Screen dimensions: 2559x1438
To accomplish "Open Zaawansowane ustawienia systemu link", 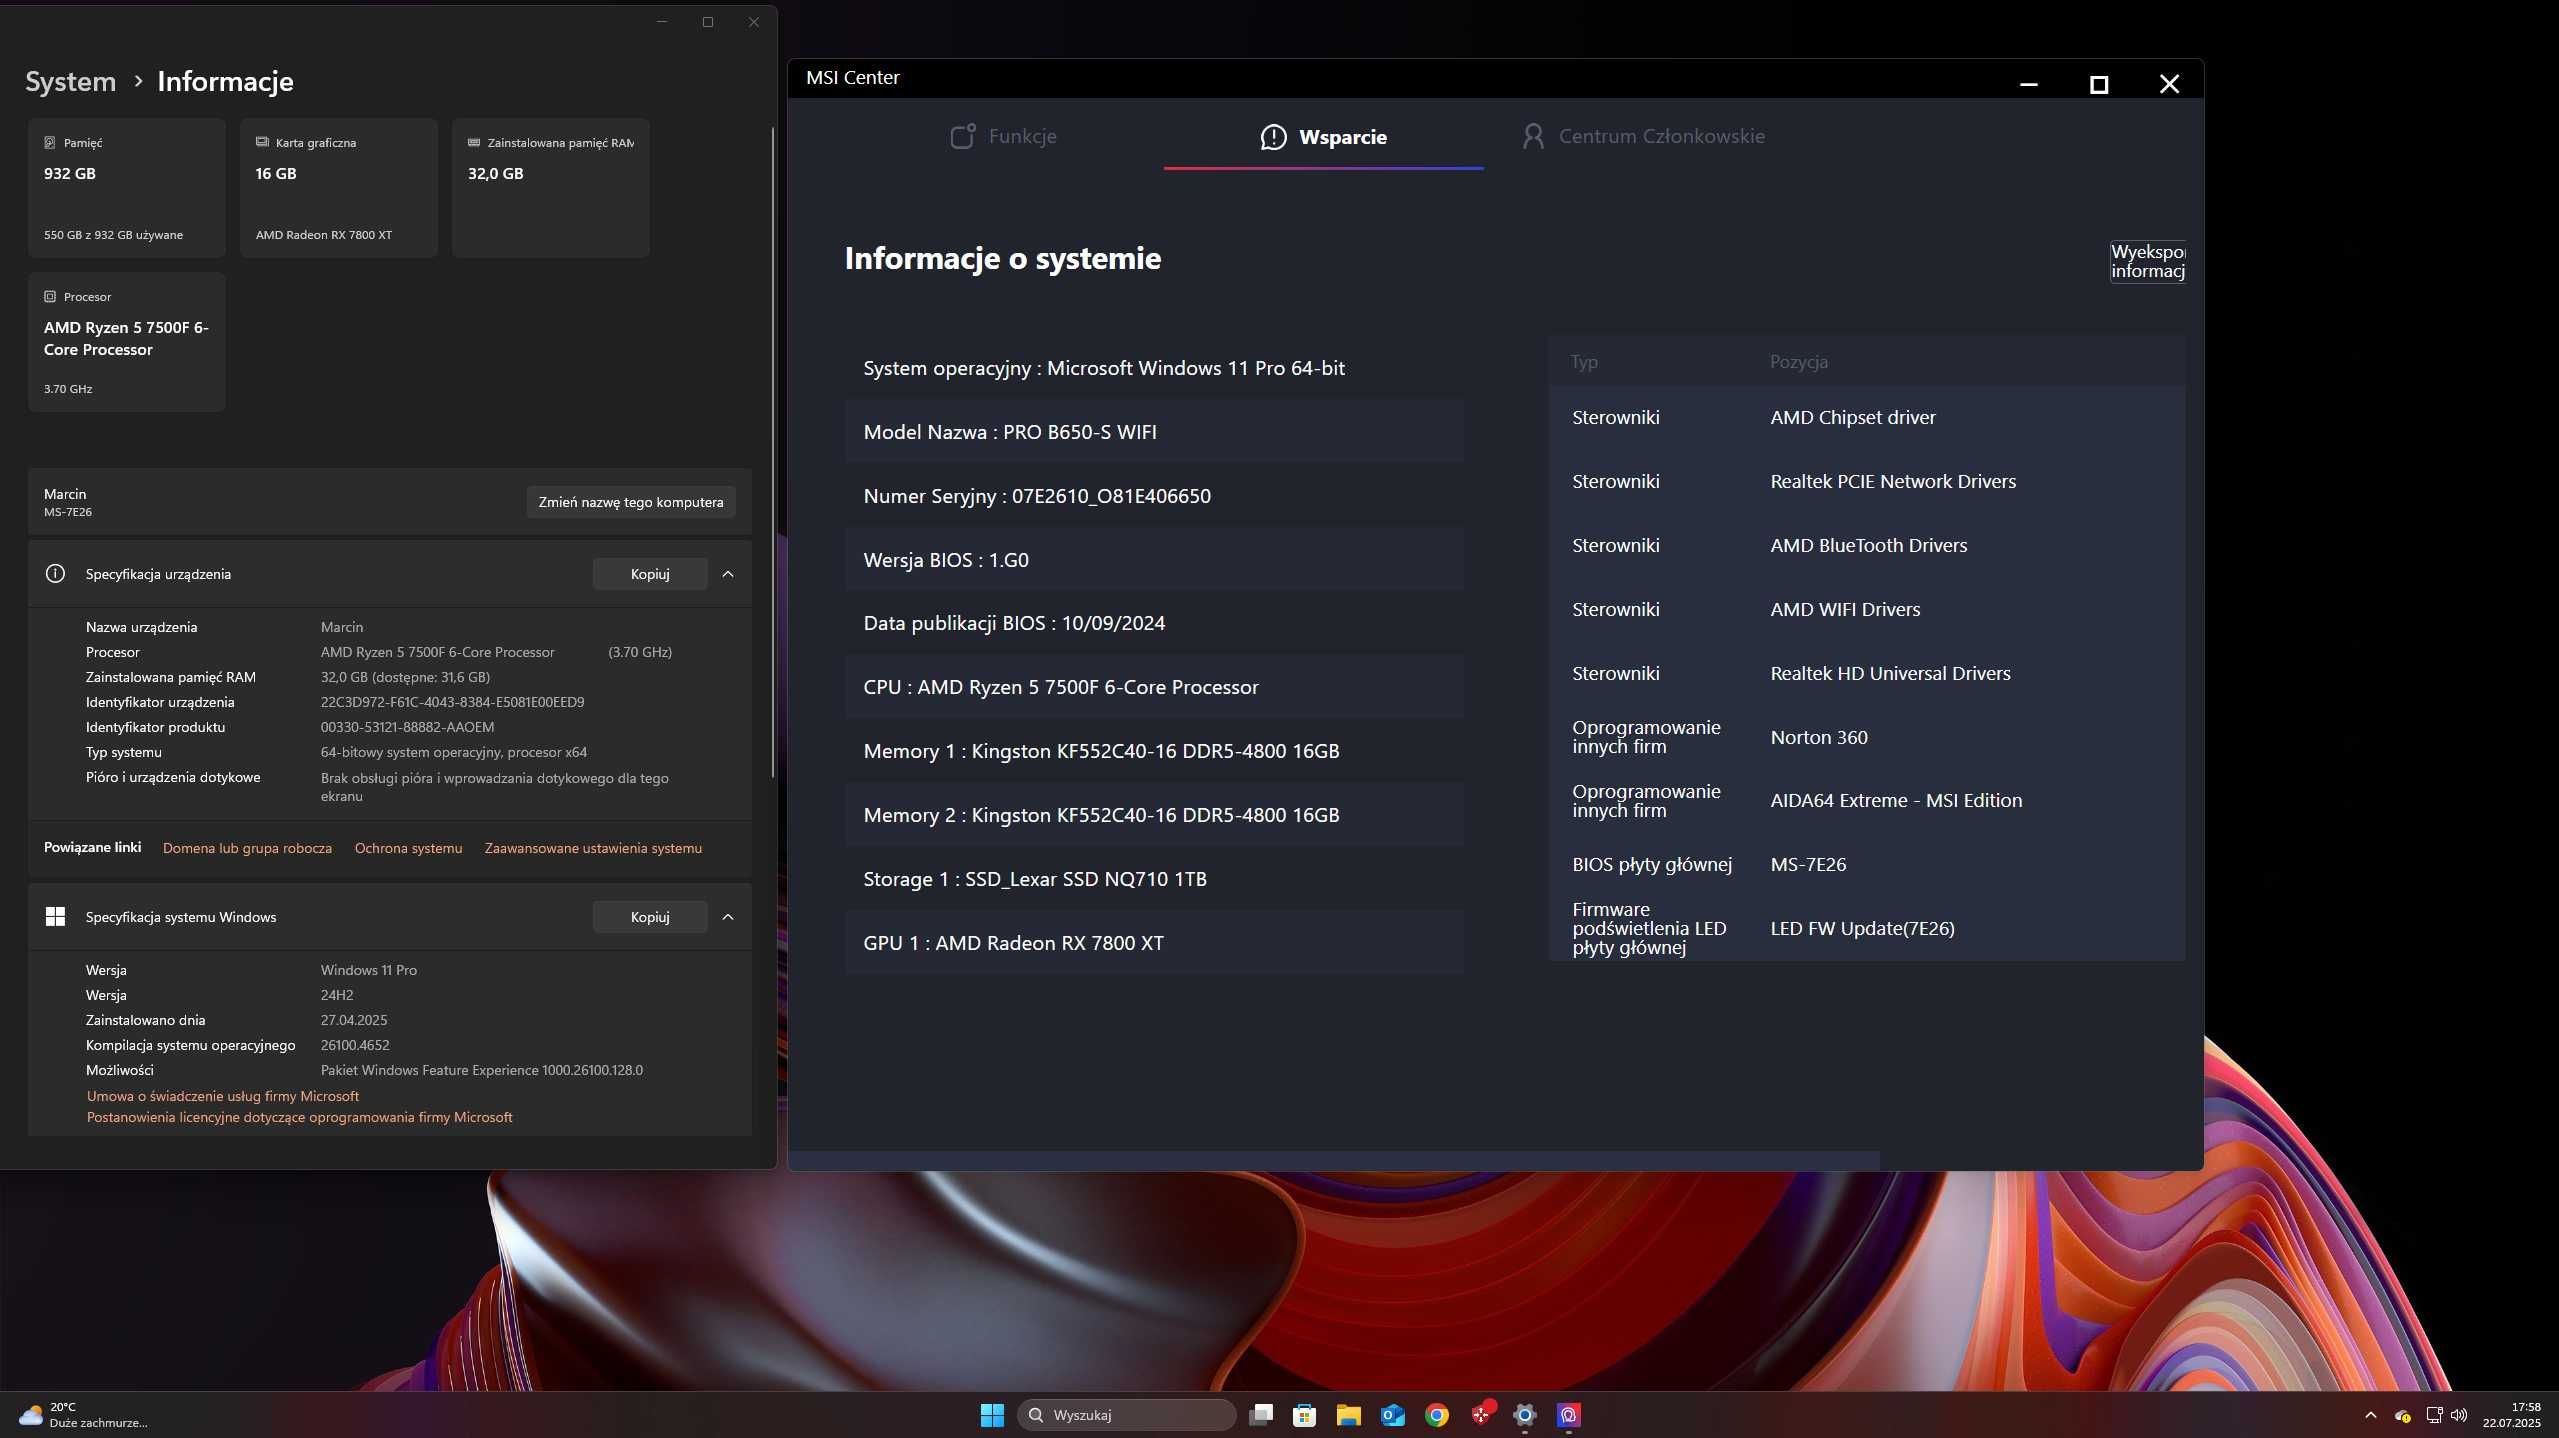I will (x=593, y=848).
